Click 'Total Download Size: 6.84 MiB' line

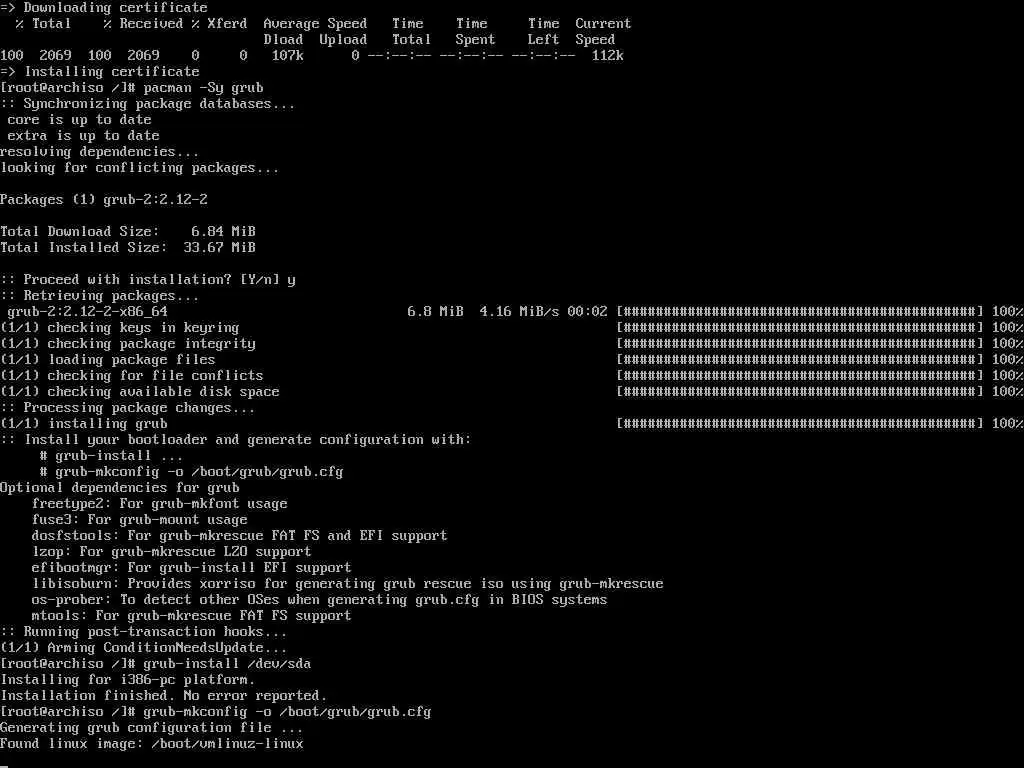[x=128, y=232]
